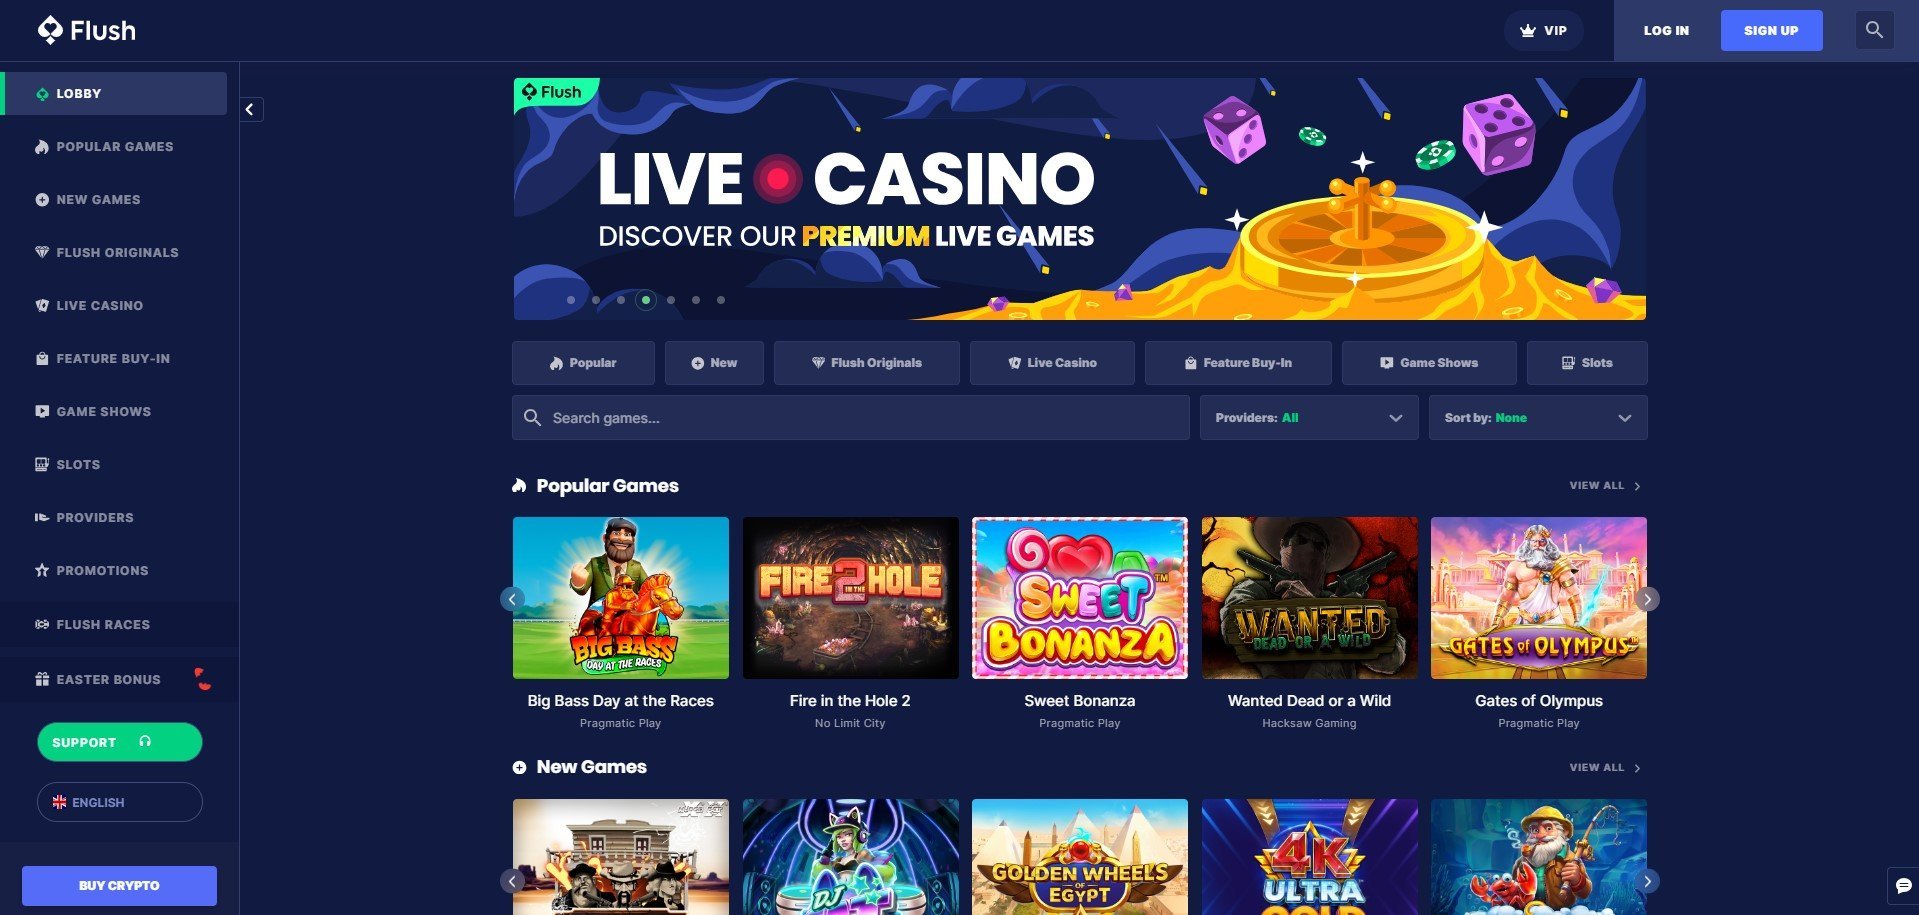Viewport: 1919px width, 915px height.
Task: Open the Sweet Bonanza game thumbnail
Action: [1080, 598]
